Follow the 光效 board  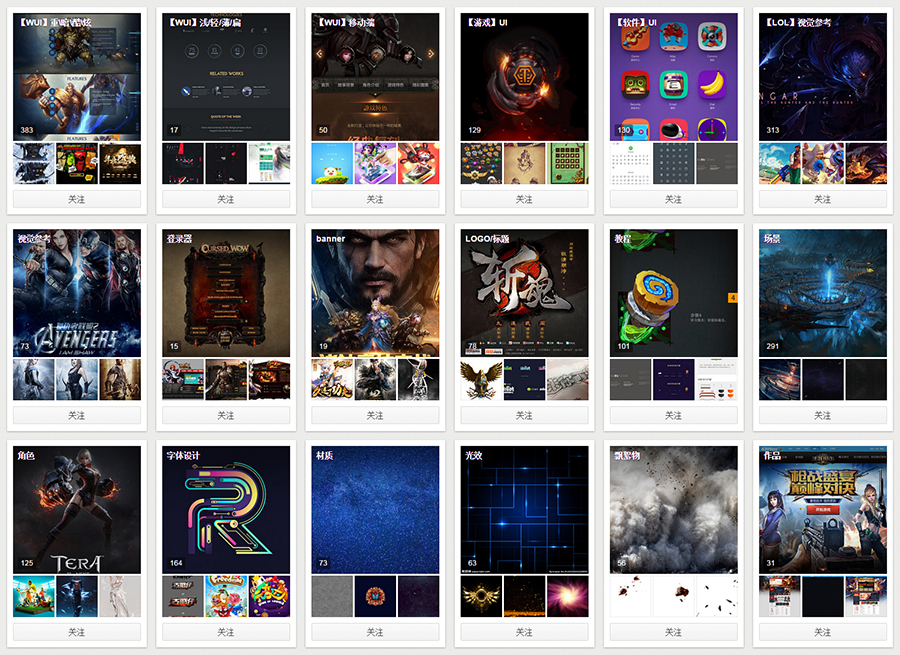coord(524,632)
